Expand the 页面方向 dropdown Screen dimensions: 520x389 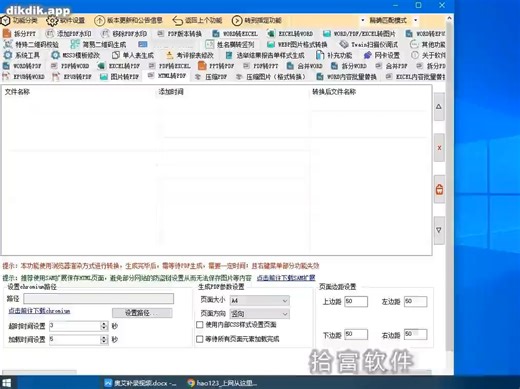260,314
